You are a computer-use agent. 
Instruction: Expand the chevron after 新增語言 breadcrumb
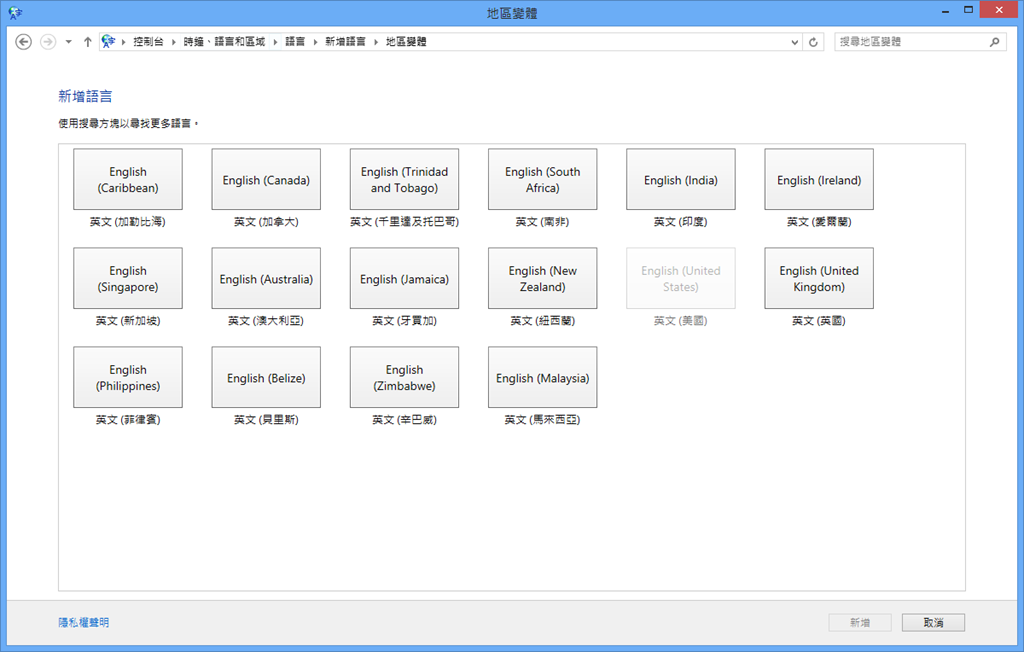[376, 42]
